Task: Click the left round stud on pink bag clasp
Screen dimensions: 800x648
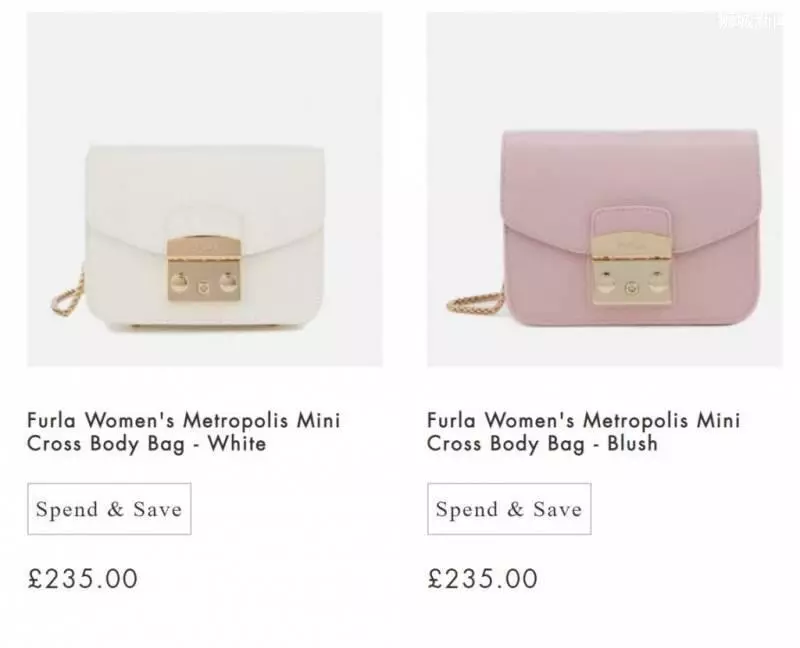Action: coord(607,282)
